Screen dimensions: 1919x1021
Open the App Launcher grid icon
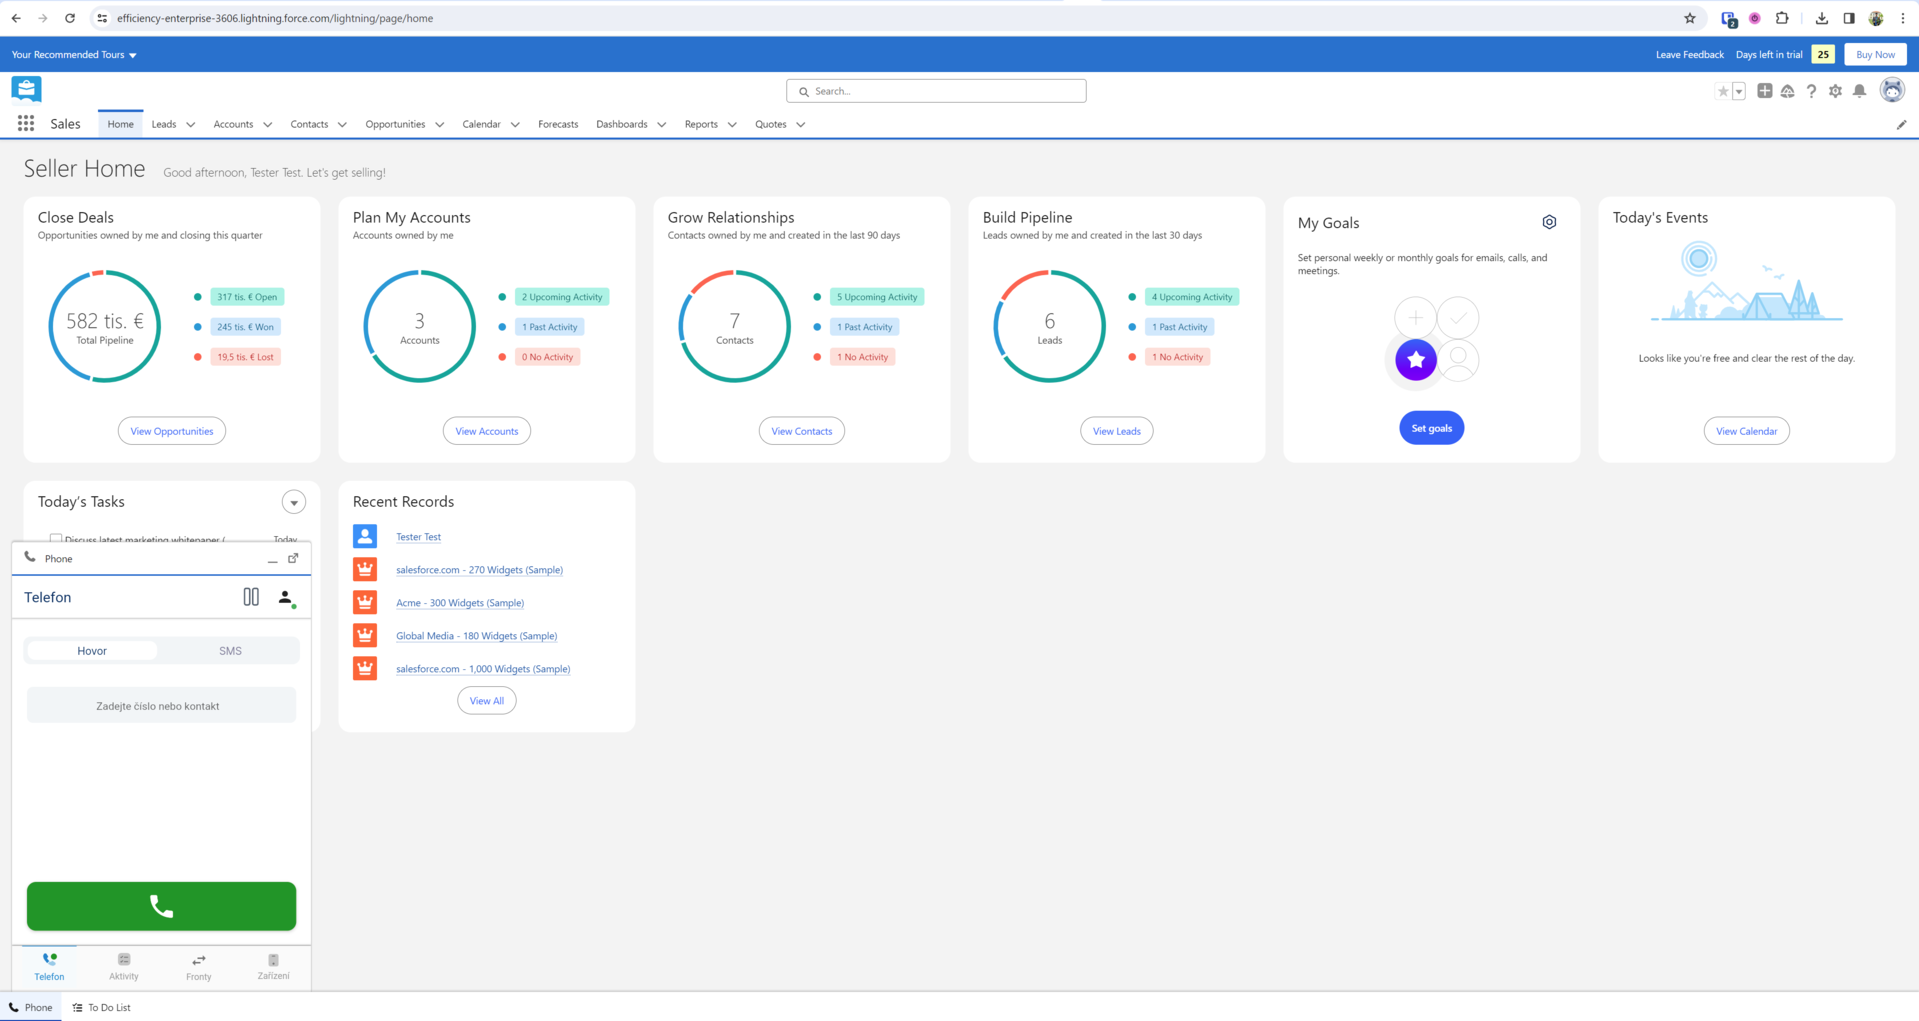(x=26, y=124)
